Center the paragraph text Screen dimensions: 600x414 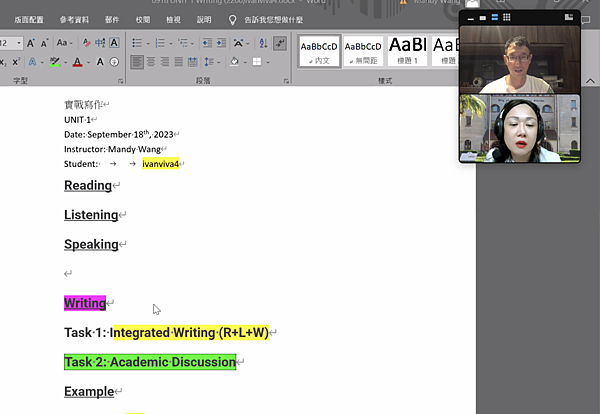pyautogui.click(x=151, y=62)
